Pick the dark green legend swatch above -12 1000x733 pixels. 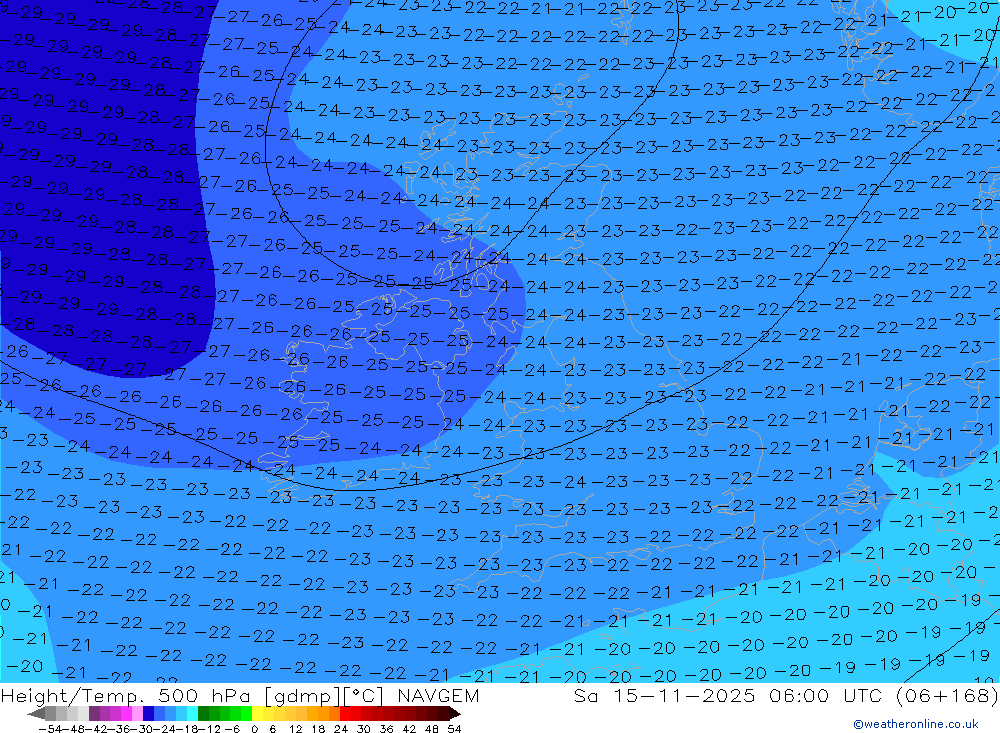pos(203,713)
